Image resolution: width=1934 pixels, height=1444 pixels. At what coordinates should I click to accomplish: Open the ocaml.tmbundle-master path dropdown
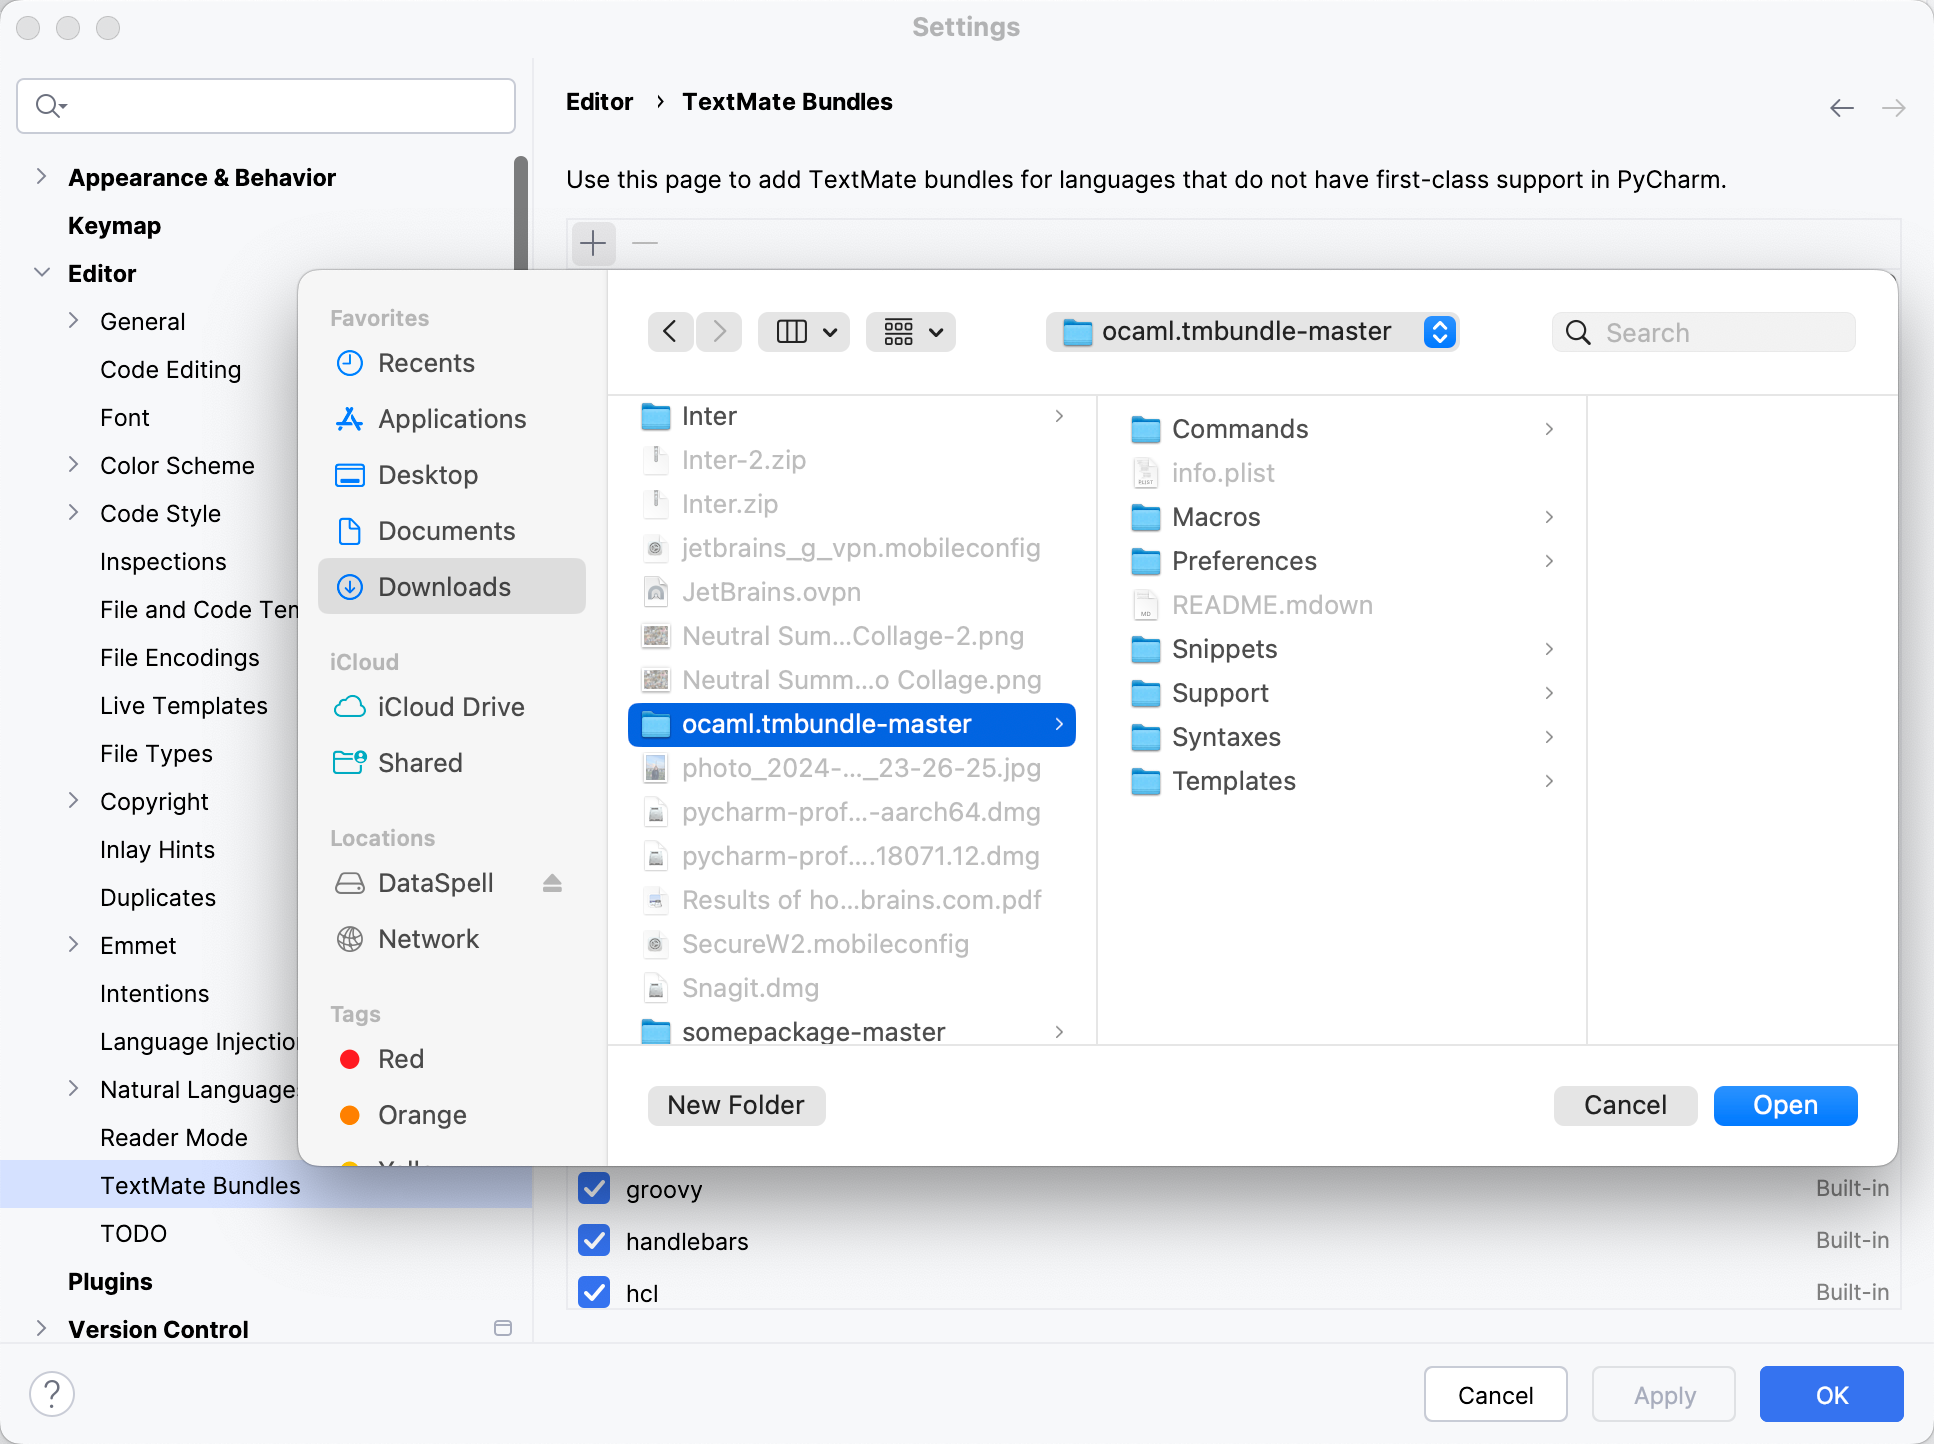[1439, 331]
